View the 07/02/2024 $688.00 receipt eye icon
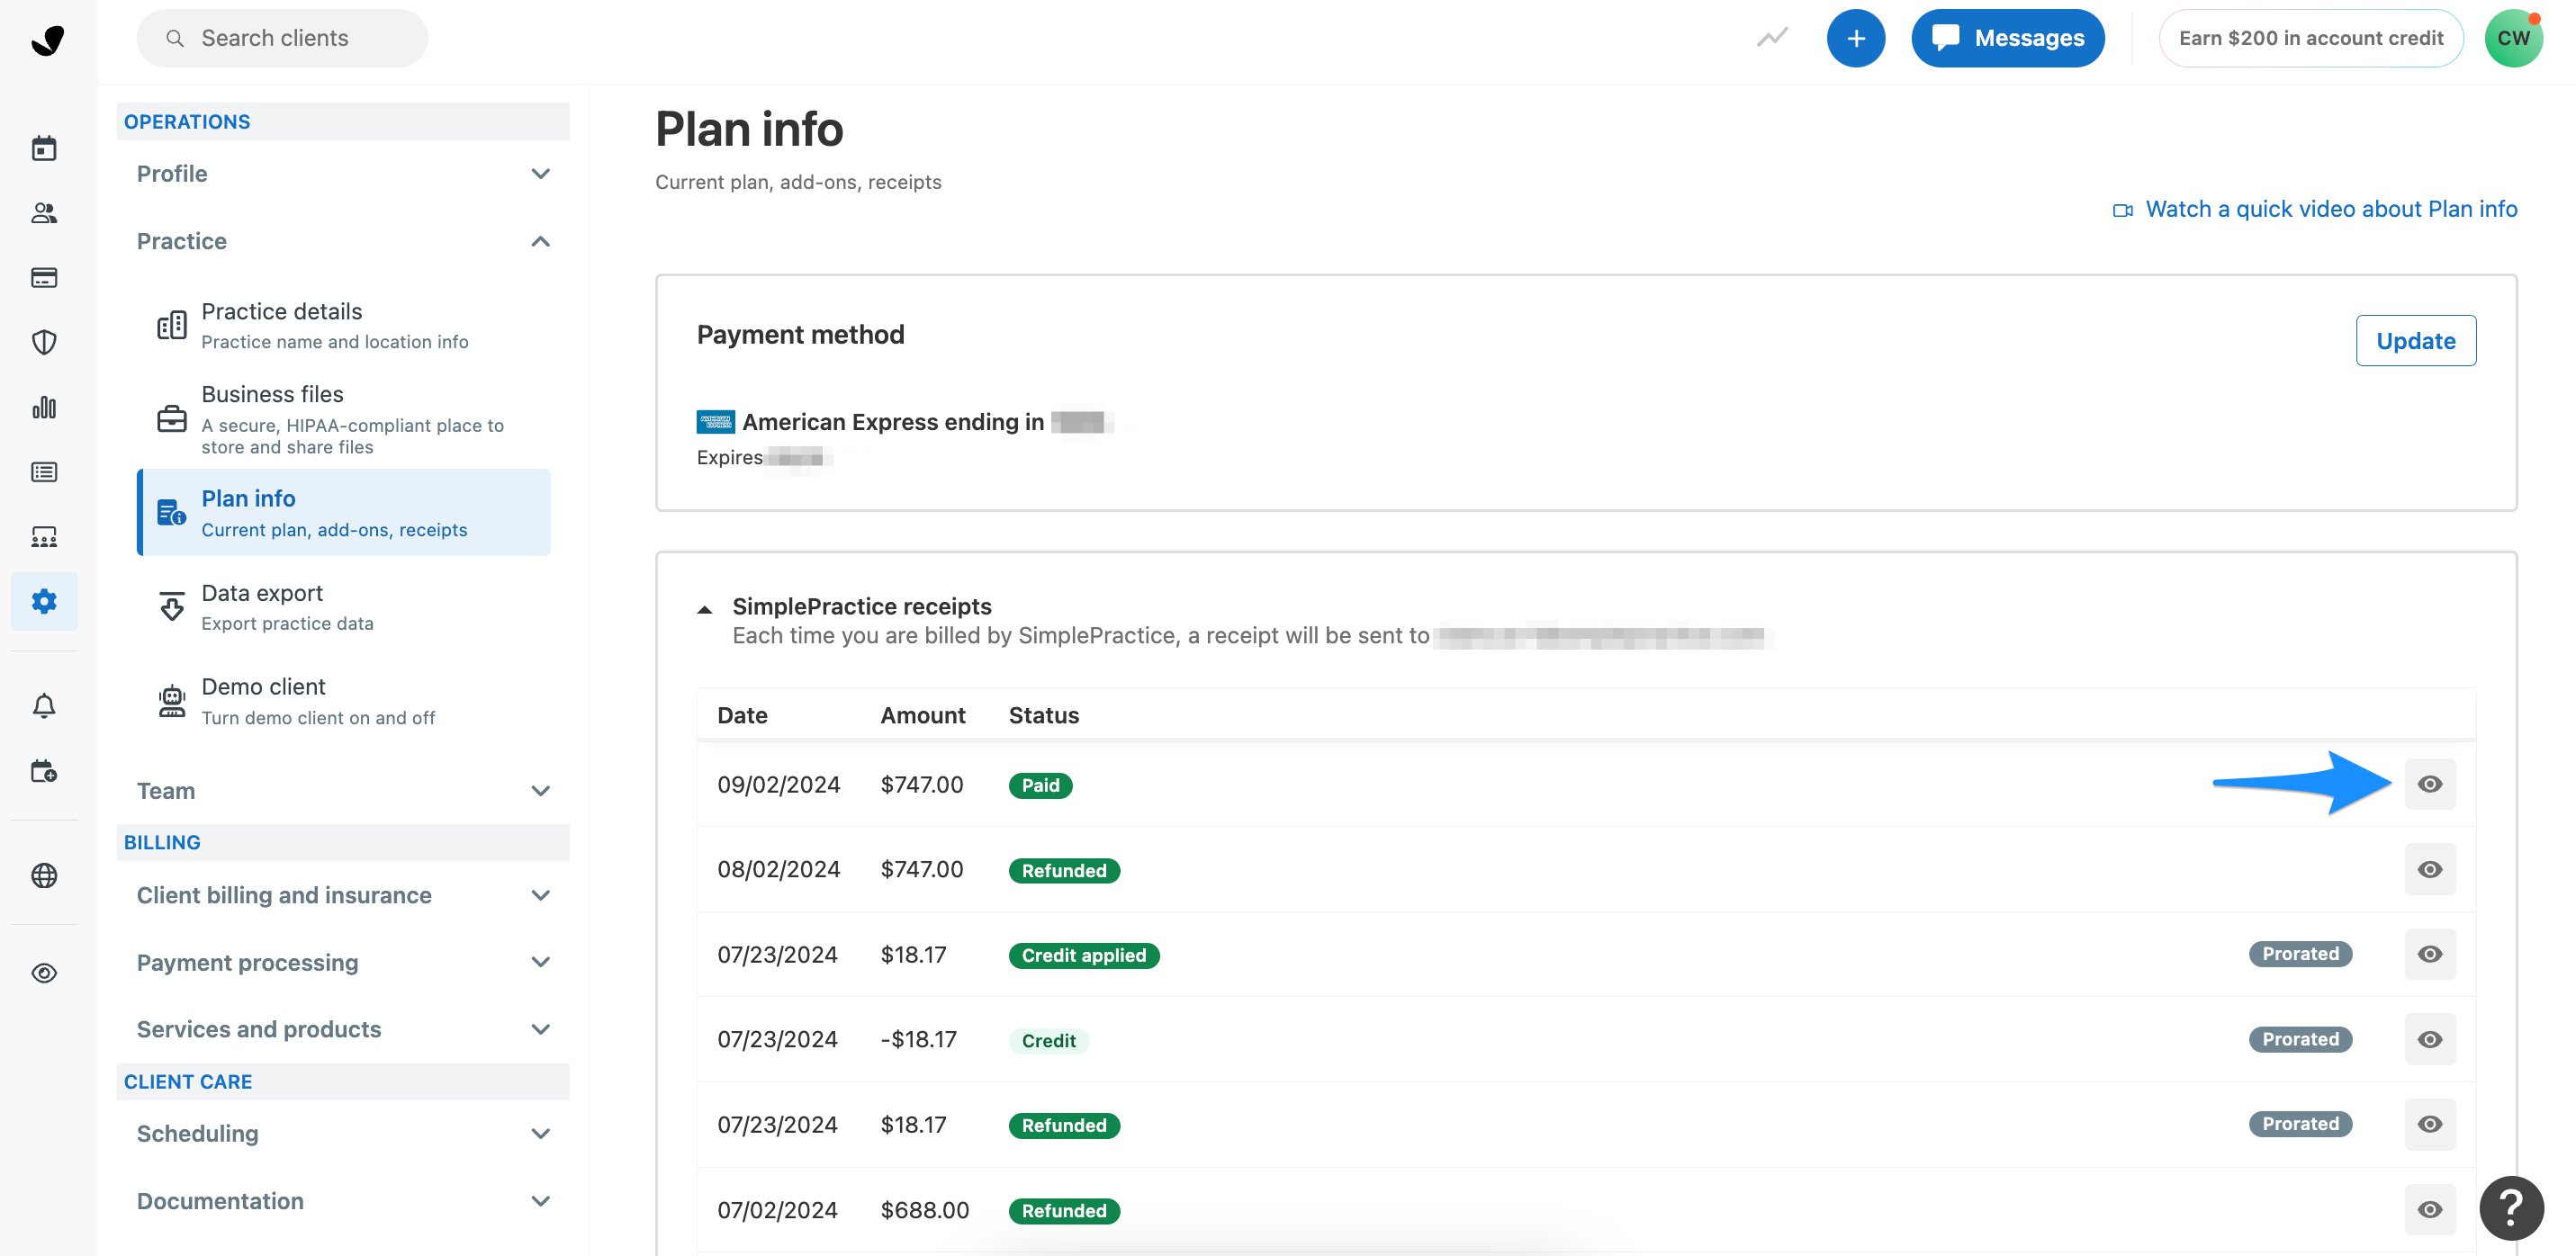The width and height of the screenshot is (2576, 1256). [x=2429, y=1209]
